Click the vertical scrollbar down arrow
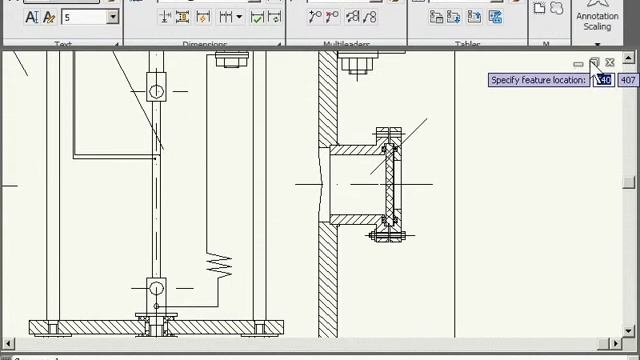640x360 pixels. [629, 331]
